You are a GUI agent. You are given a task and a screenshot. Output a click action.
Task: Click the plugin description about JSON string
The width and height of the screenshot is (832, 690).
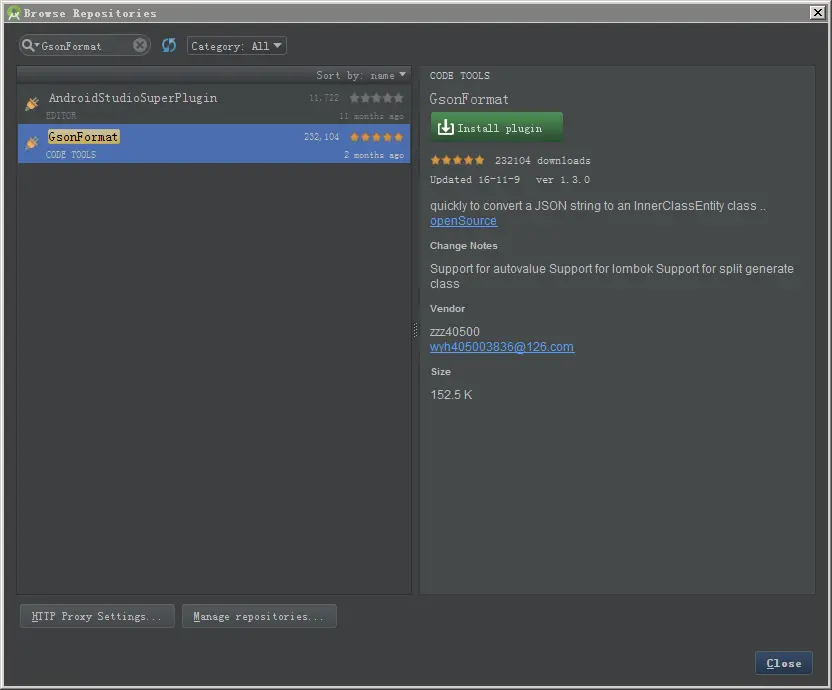pos(598,206)
